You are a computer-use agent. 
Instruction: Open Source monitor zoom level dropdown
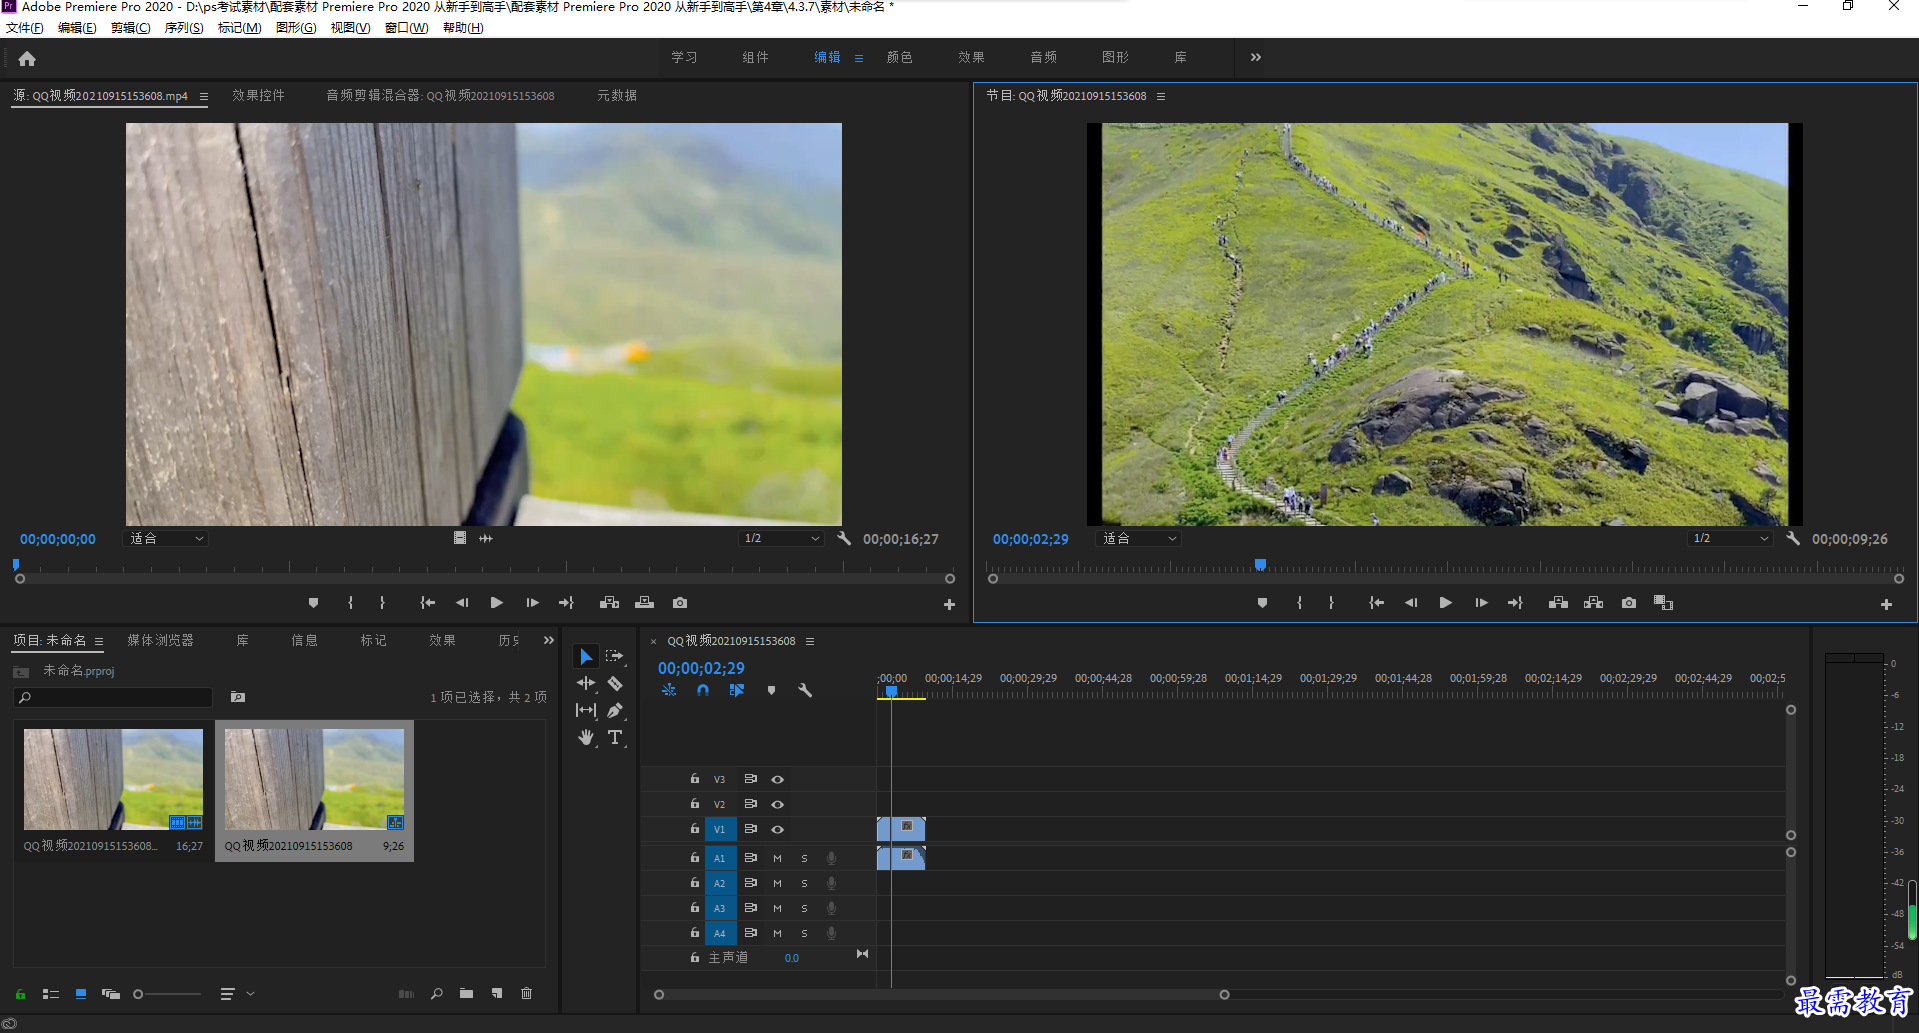[x=166, y=538]
